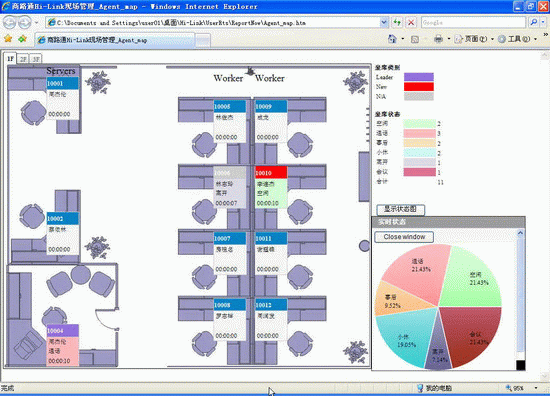Open the Tools (工具) menu dropdown
The width and height of the screenshot is (550, 396).
[518, 39]
